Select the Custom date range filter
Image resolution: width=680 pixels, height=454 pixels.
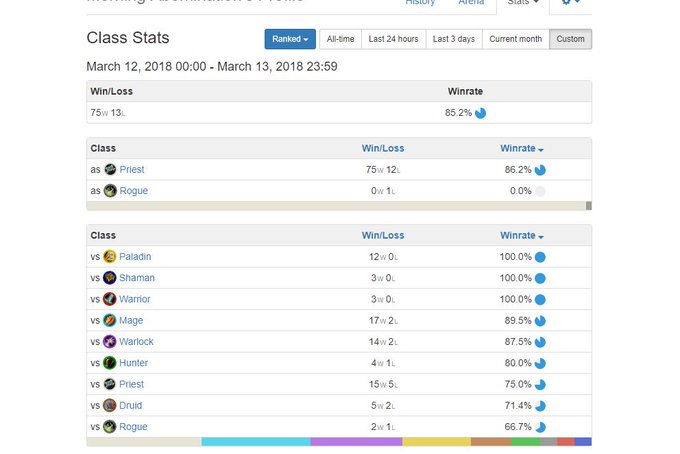[570, 39]
